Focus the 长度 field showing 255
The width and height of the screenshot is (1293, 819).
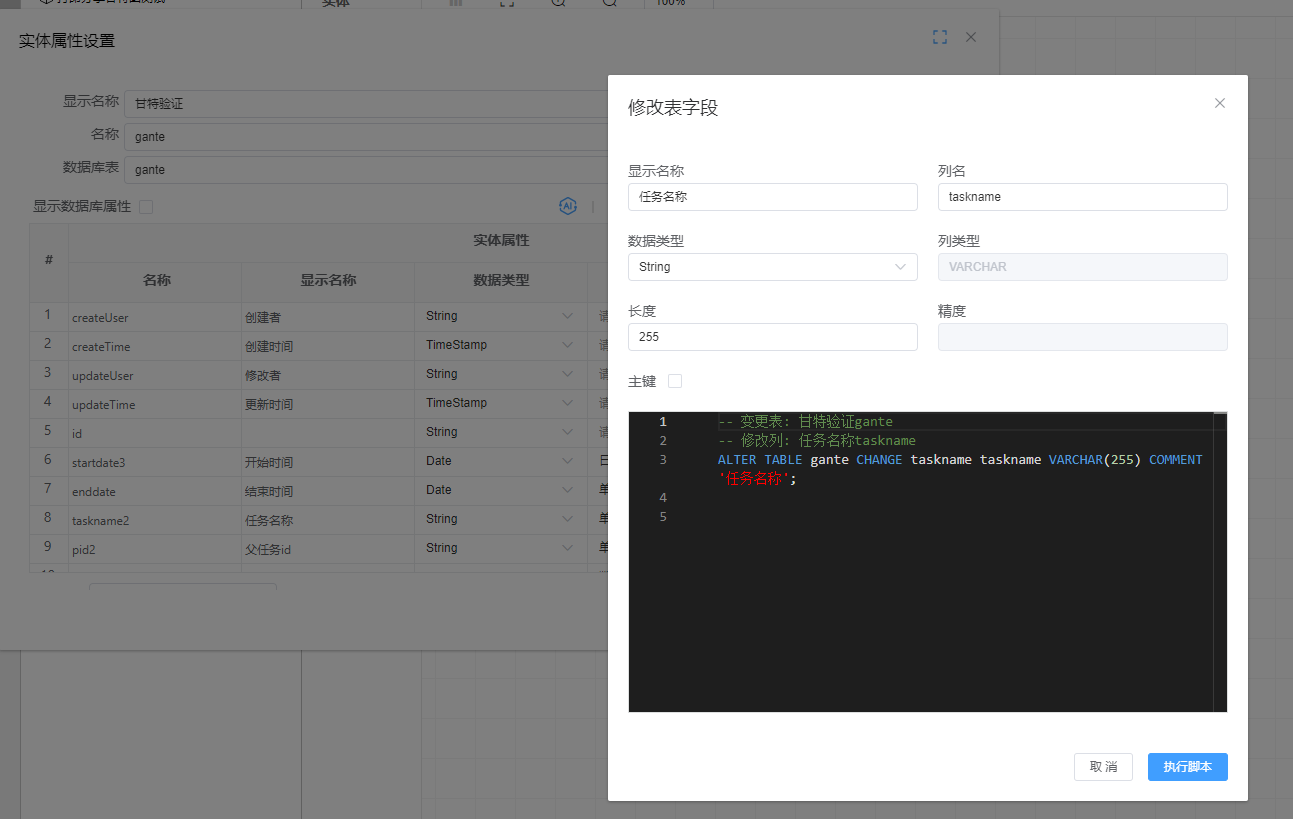772,337
